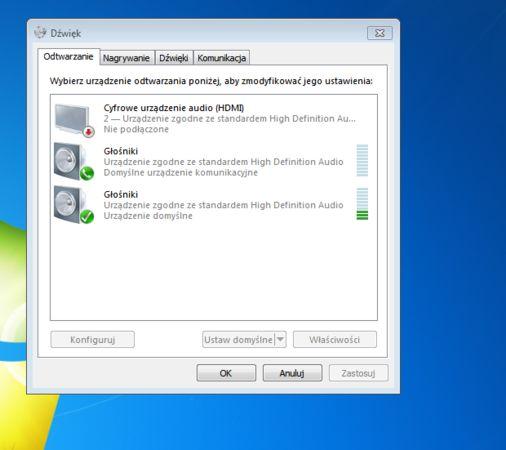Close the Dźwięk dialog with the X button
The width and height of the screenshot is (506, 450).
click(380, 33)
